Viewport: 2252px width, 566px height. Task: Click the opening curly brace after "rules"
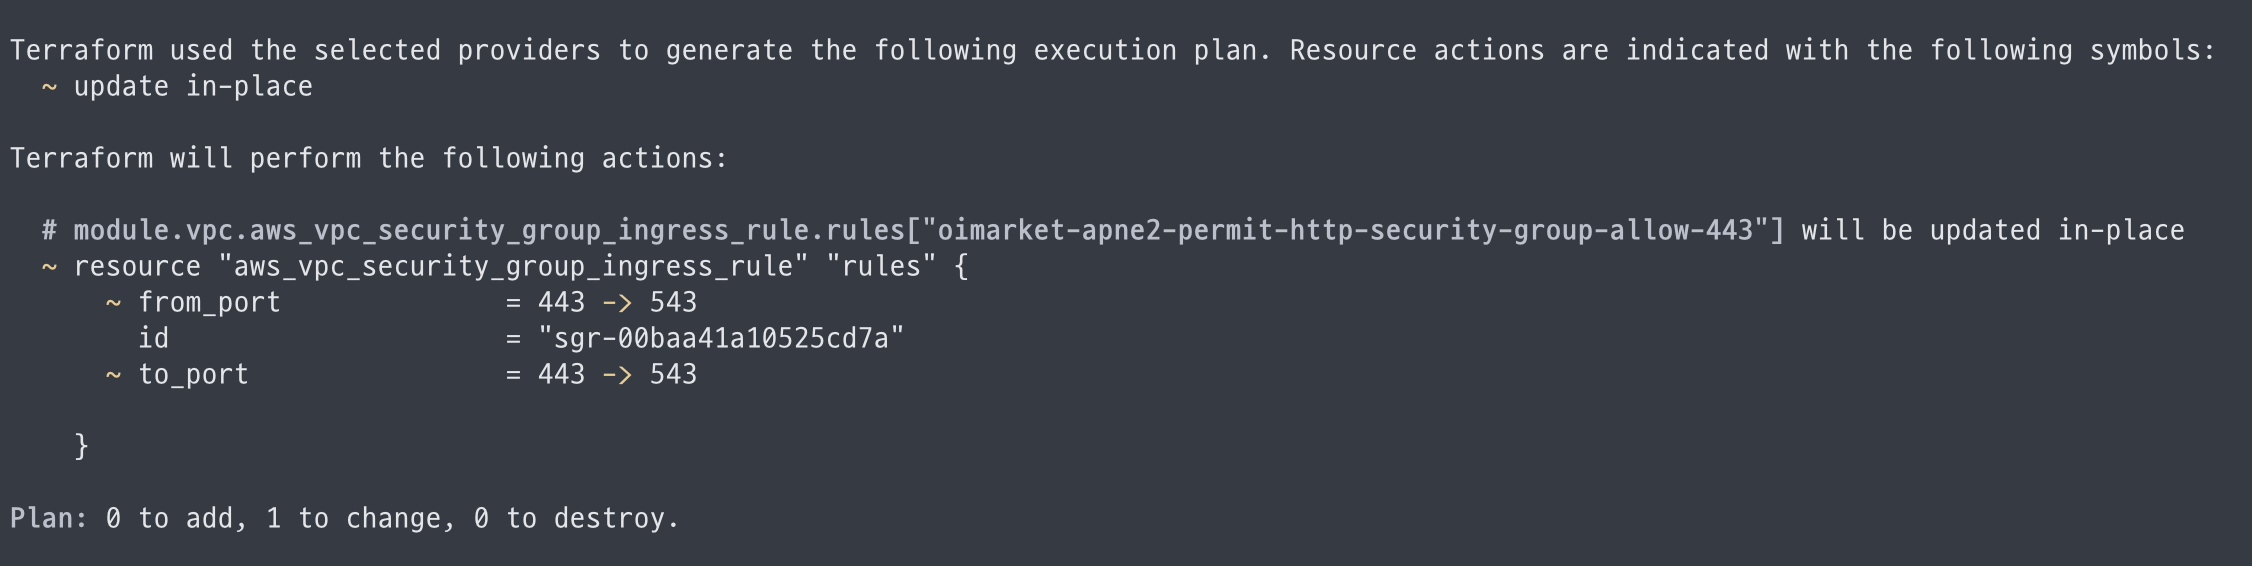(961, 267)
